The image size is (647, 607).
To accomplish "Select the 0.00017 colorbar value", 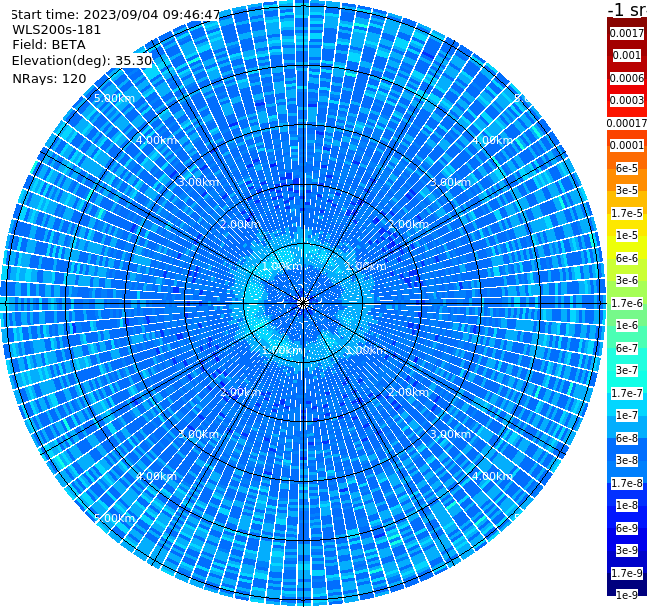I will pos(627,123).
